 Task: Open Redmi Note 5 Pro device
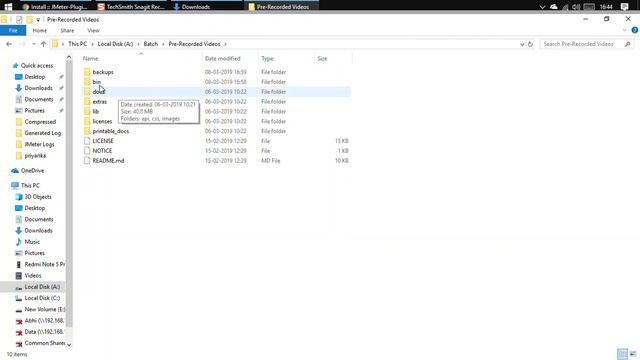[44, 264]
